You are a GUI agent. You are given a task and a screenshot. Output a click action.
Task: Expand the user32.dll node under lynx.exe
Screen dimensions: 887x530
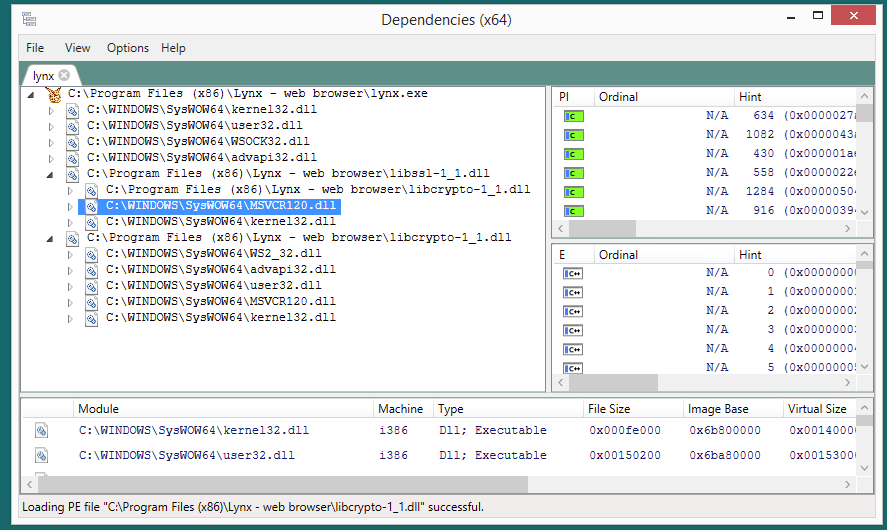(x=52, y=126)
